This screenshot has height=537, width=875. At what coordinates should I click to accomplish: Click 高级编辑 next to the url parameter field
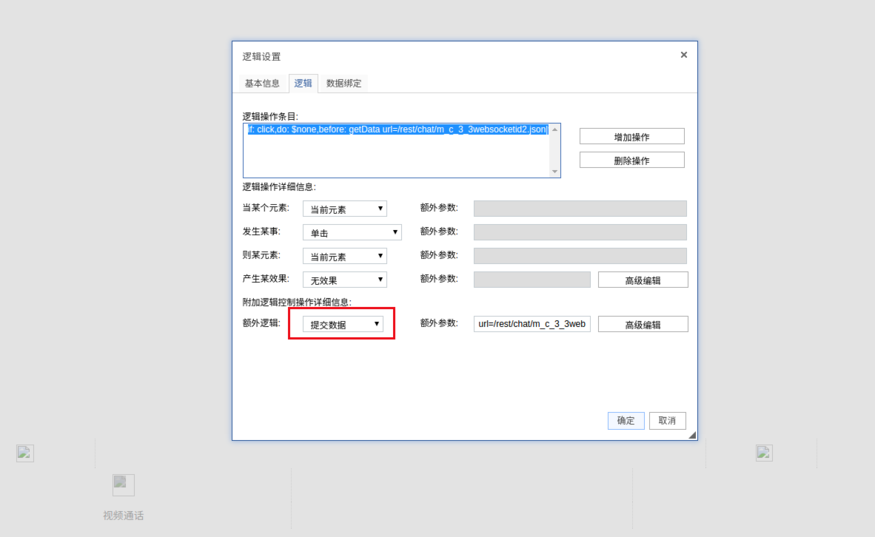pos(643,324)
